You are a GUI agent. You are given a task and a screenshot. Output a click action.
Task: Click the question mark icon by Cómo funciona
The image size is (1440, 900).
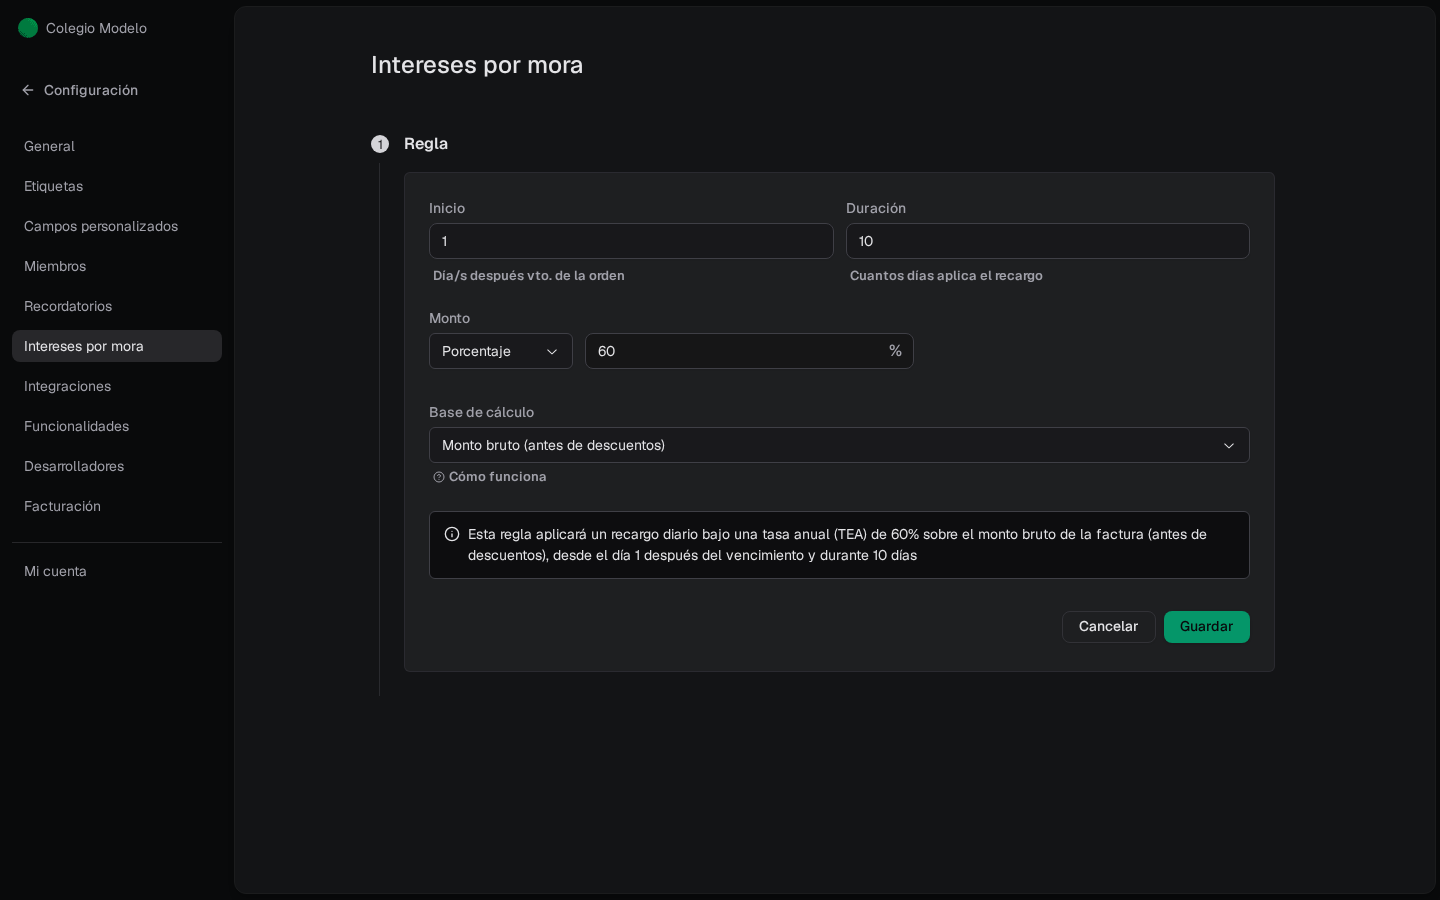pos(439,477)
